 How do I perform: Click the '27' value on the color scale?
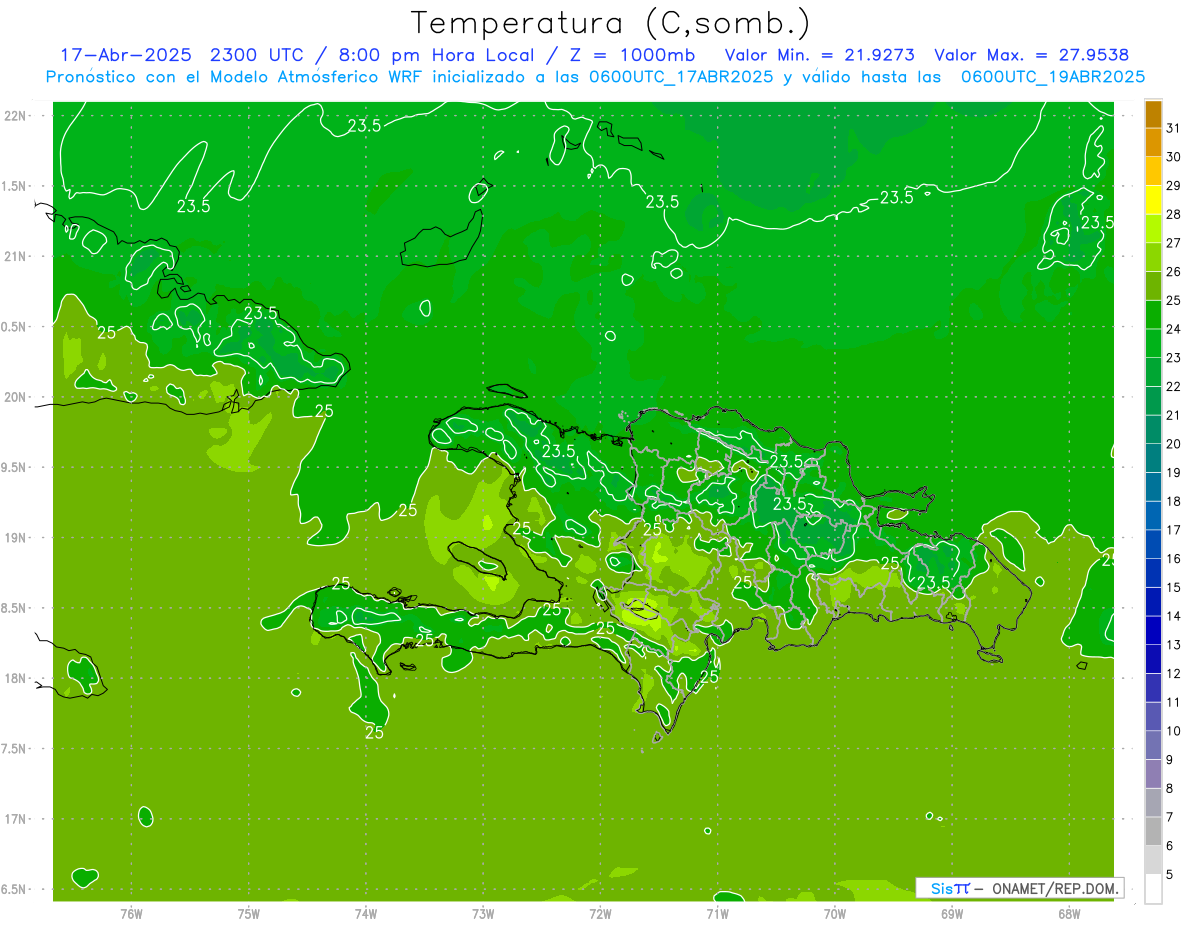click(1173, 243)
